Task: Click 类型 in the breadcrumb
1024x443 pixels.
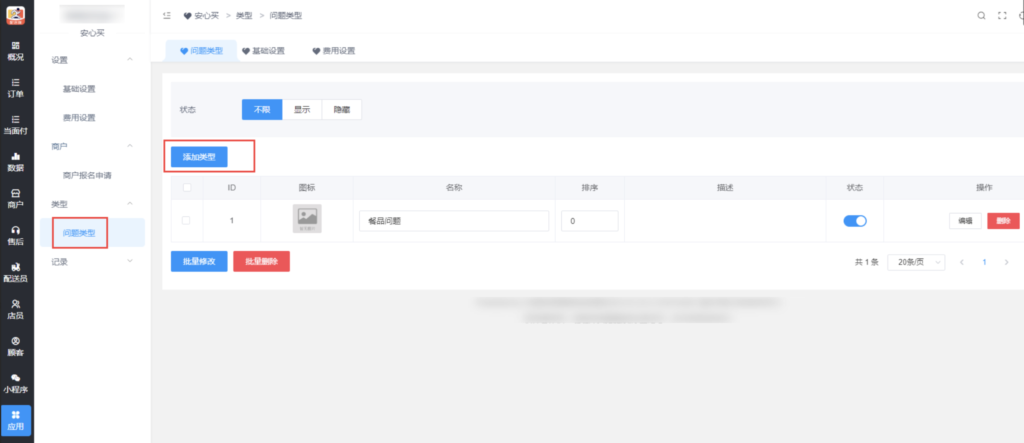Action: (244, 16)
